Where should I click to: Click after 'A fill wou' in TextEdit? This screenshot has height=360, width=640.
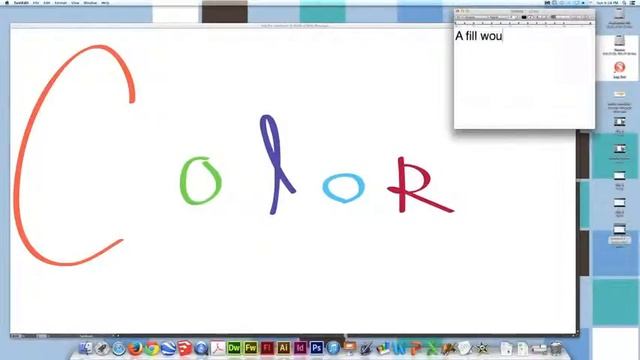(x=503, y=36)
